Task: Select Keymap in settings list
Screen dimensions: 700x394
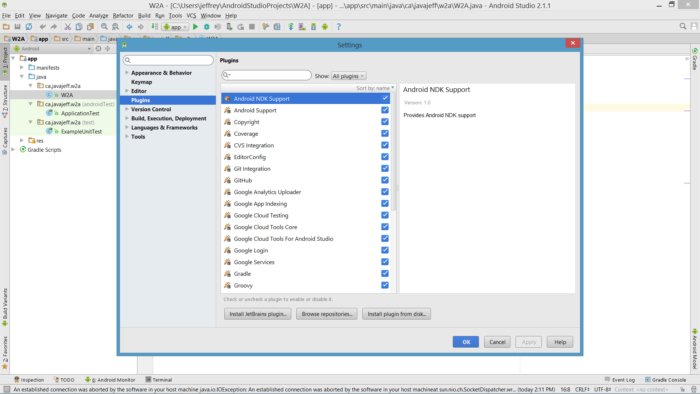Action: coord(142,82)
